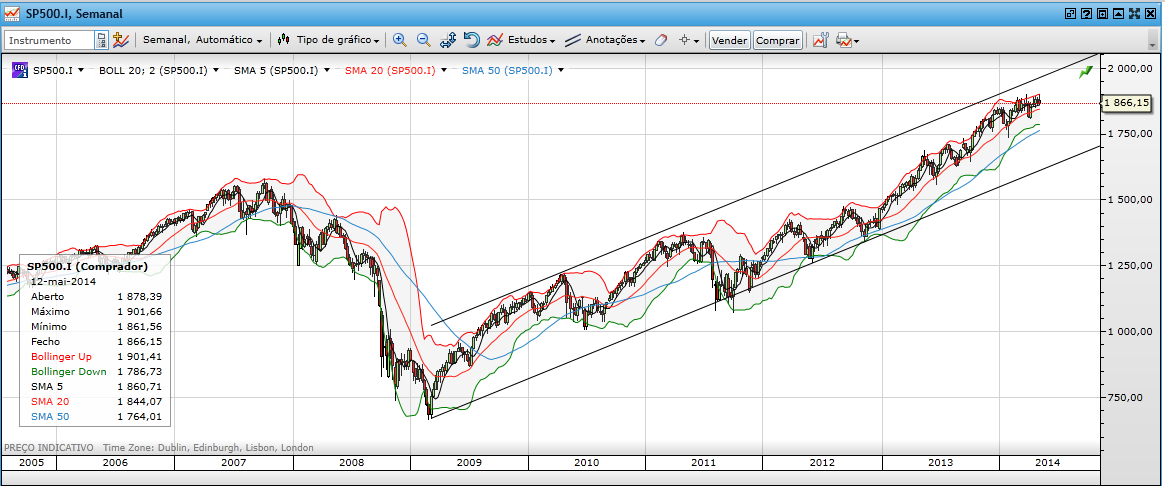
Task: Click the 2010 year on time axis
Action: click(587, 462)
